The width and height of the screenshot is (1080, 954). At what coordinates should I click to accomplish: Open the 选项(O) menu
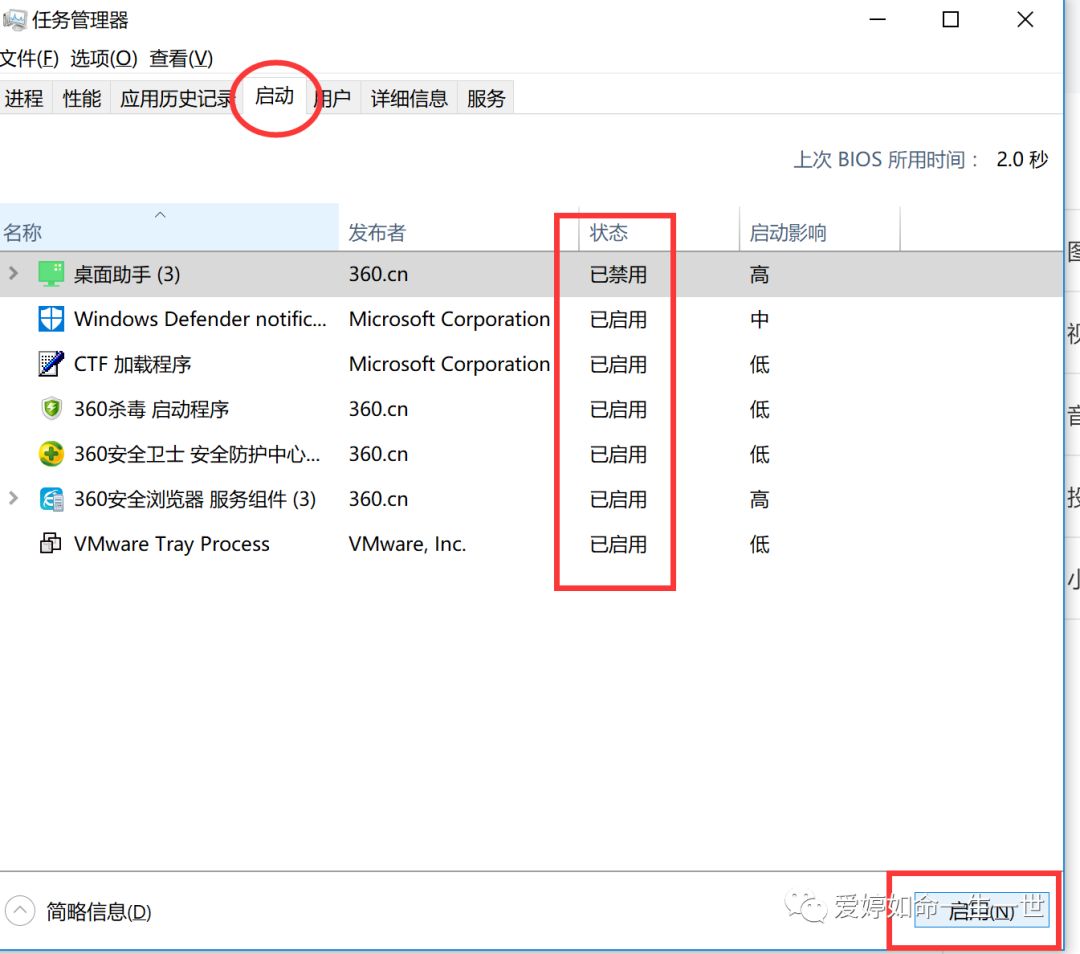coord(103,59)
